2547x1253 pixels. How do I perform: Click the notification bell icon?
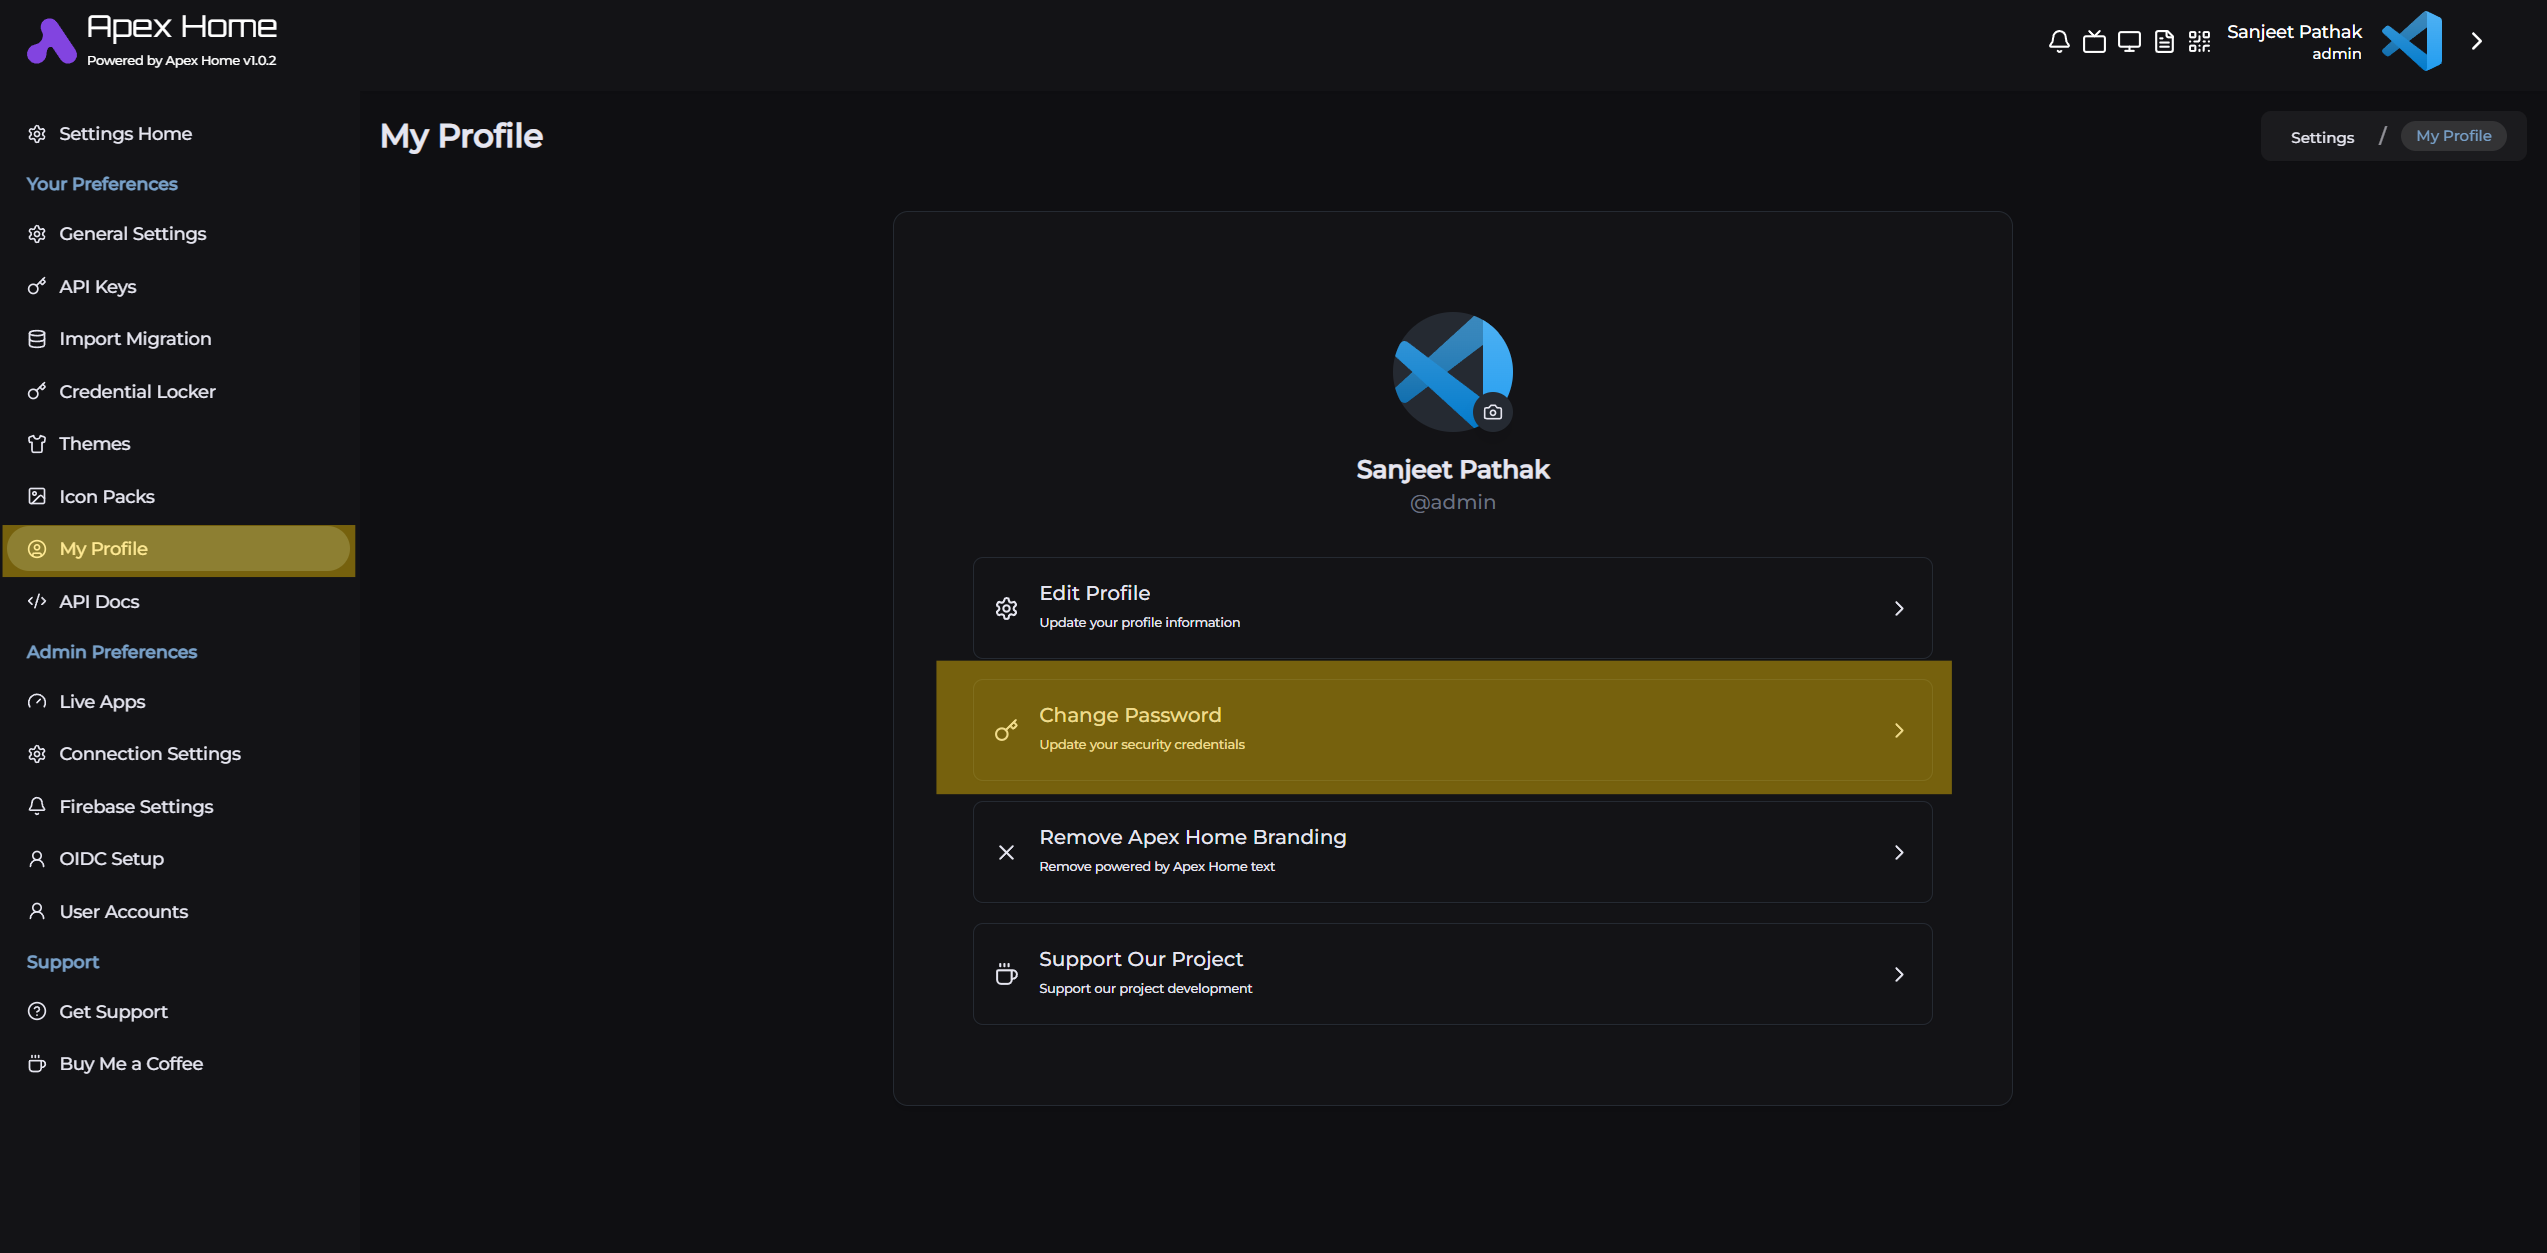[2058, 42]
